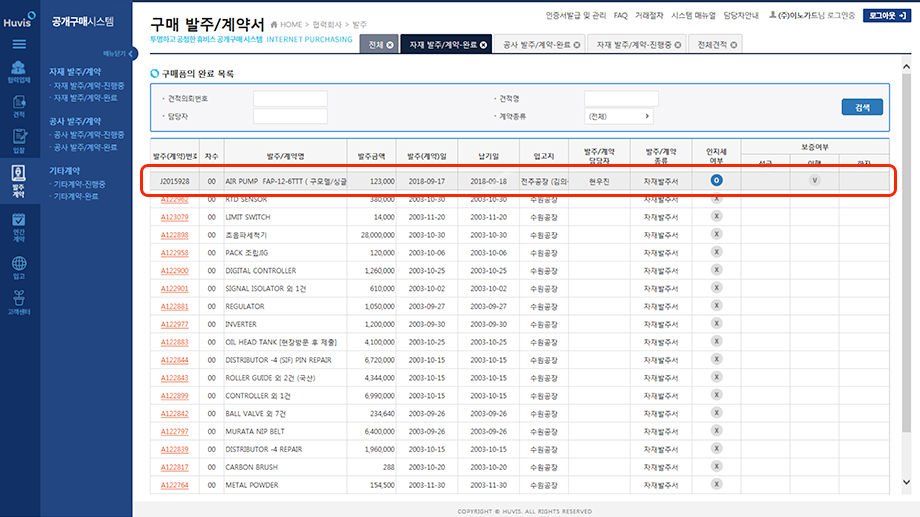Open order number link A122898

click(x=174, y=235)
